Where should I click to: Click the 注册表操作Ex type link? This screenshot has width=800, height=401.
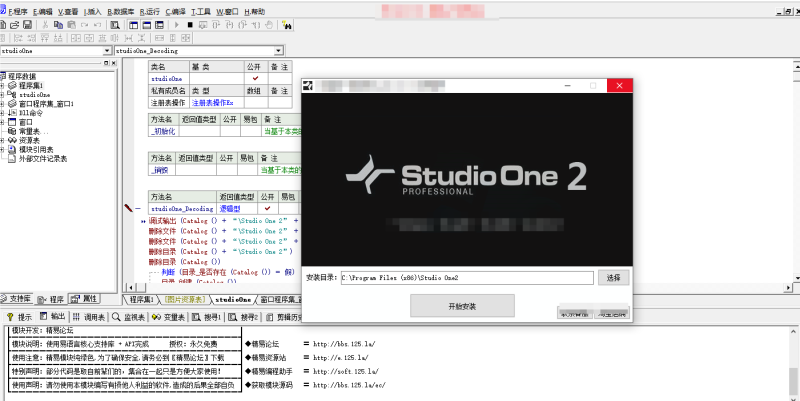212,103
